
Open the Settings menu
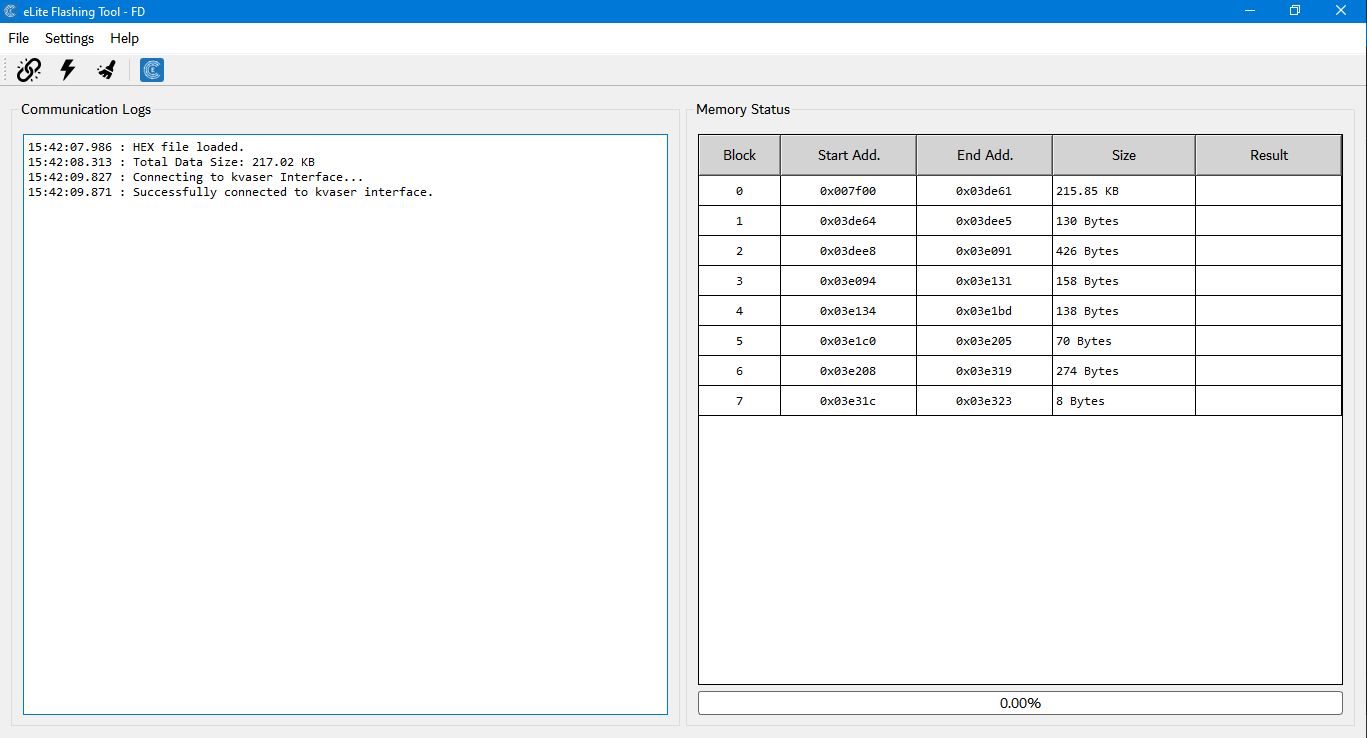coord(69,38)
